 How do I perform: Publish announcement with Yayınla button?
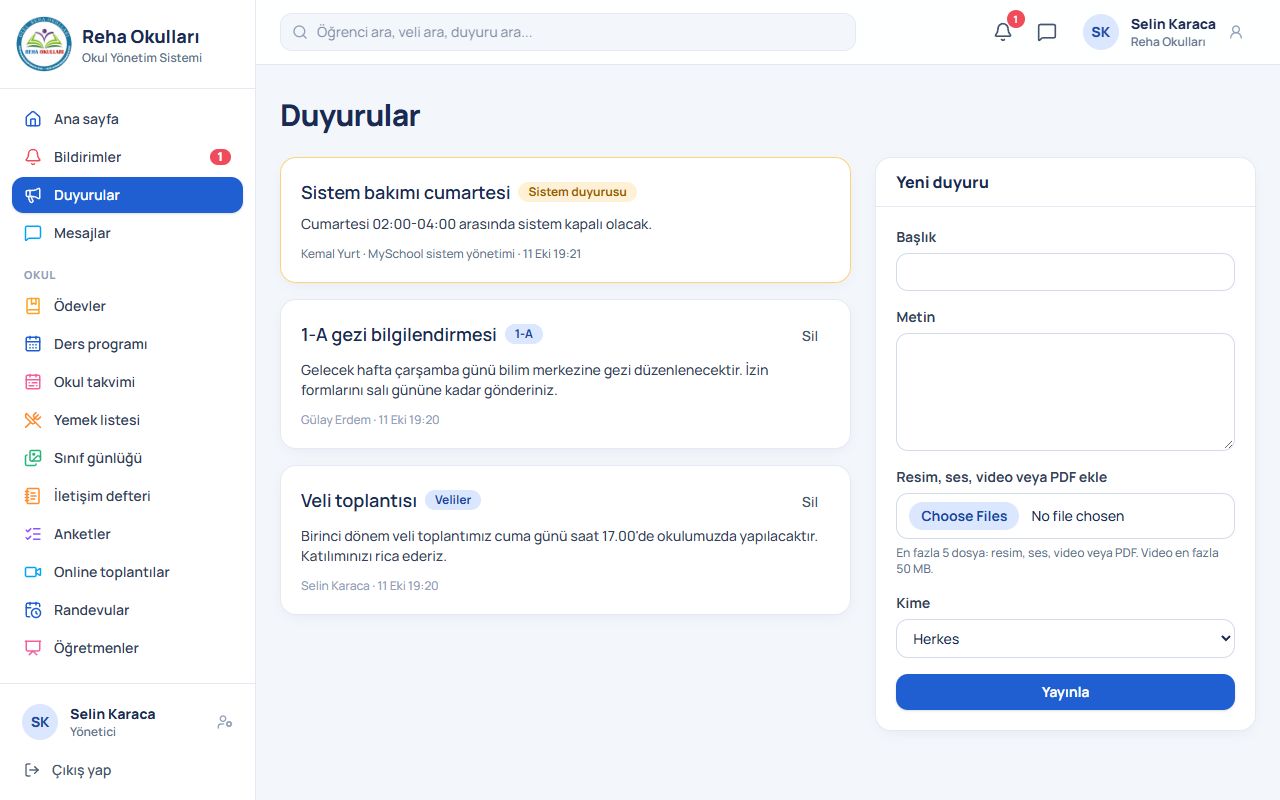1065,692
